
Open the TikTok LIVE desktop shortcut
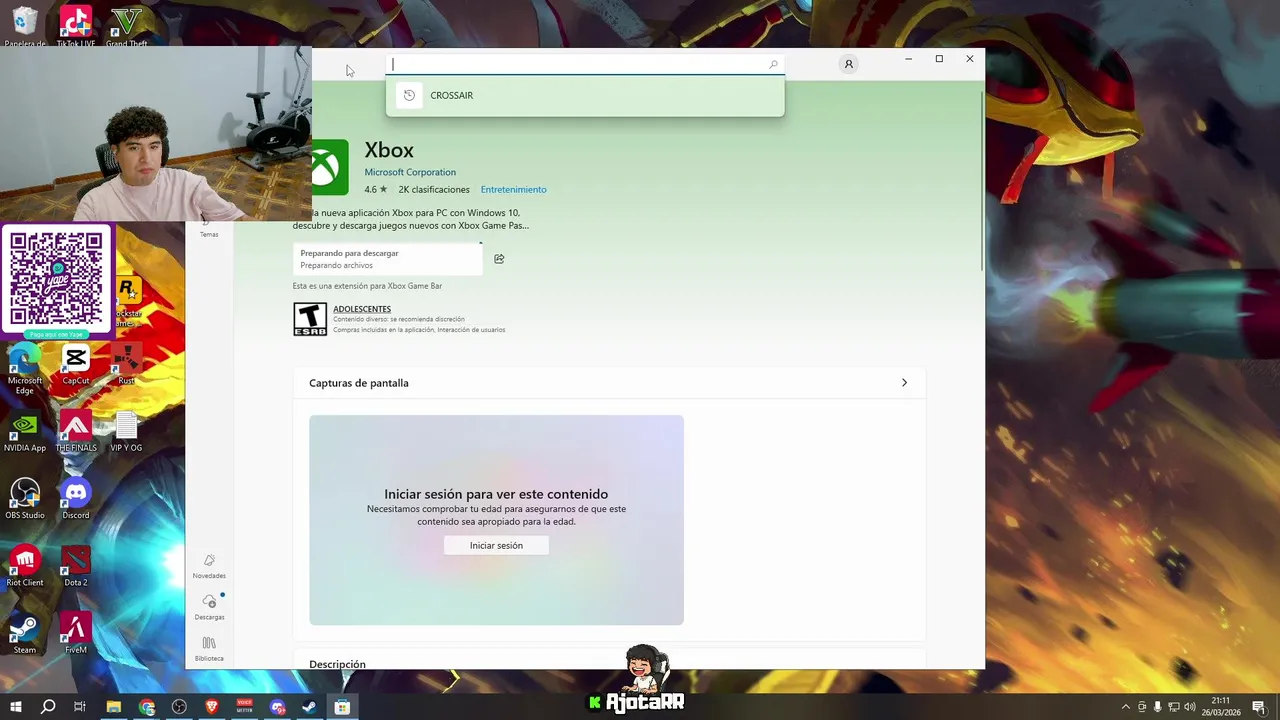pos(76,26)
